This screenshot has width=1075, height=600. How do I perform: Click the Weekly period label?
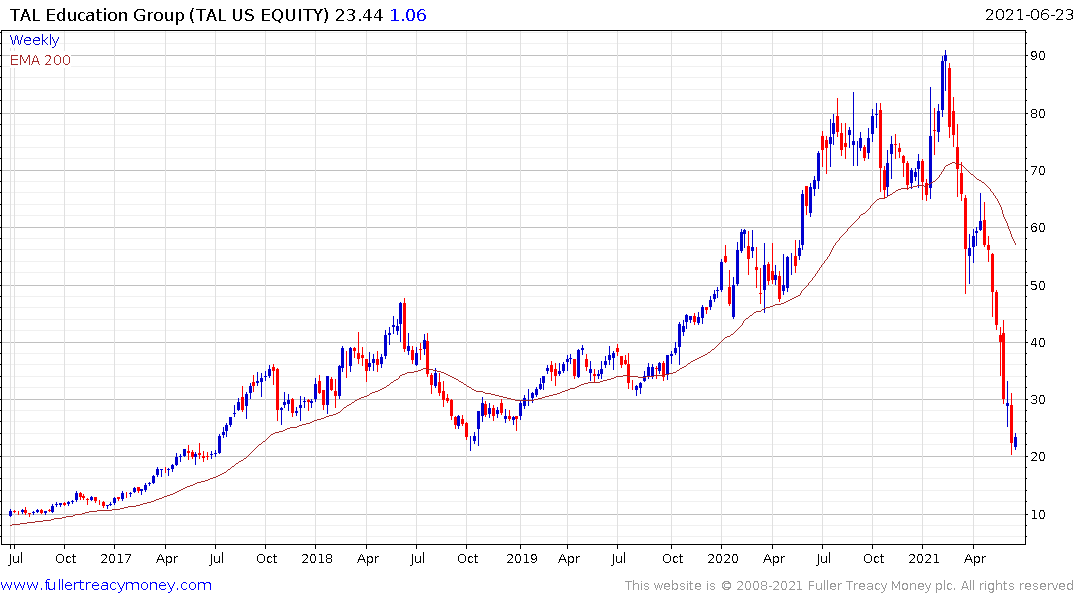pos(34,40)
